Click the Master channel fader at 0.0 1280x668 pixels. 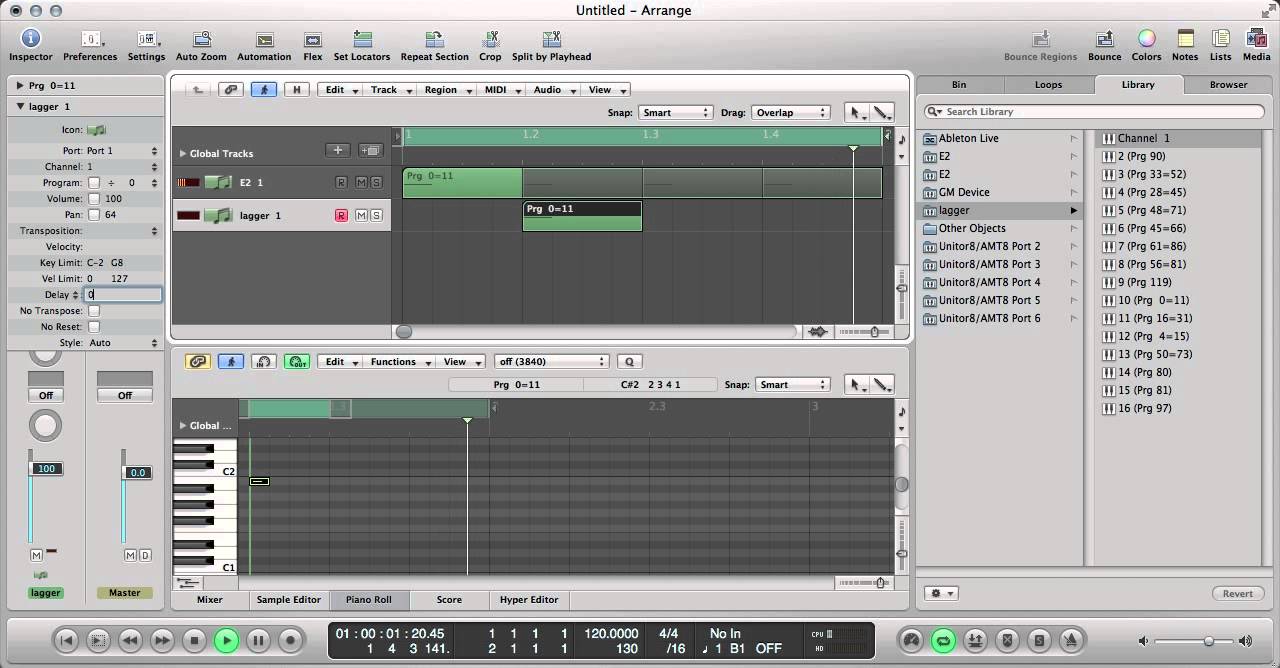tap(138, 473)
